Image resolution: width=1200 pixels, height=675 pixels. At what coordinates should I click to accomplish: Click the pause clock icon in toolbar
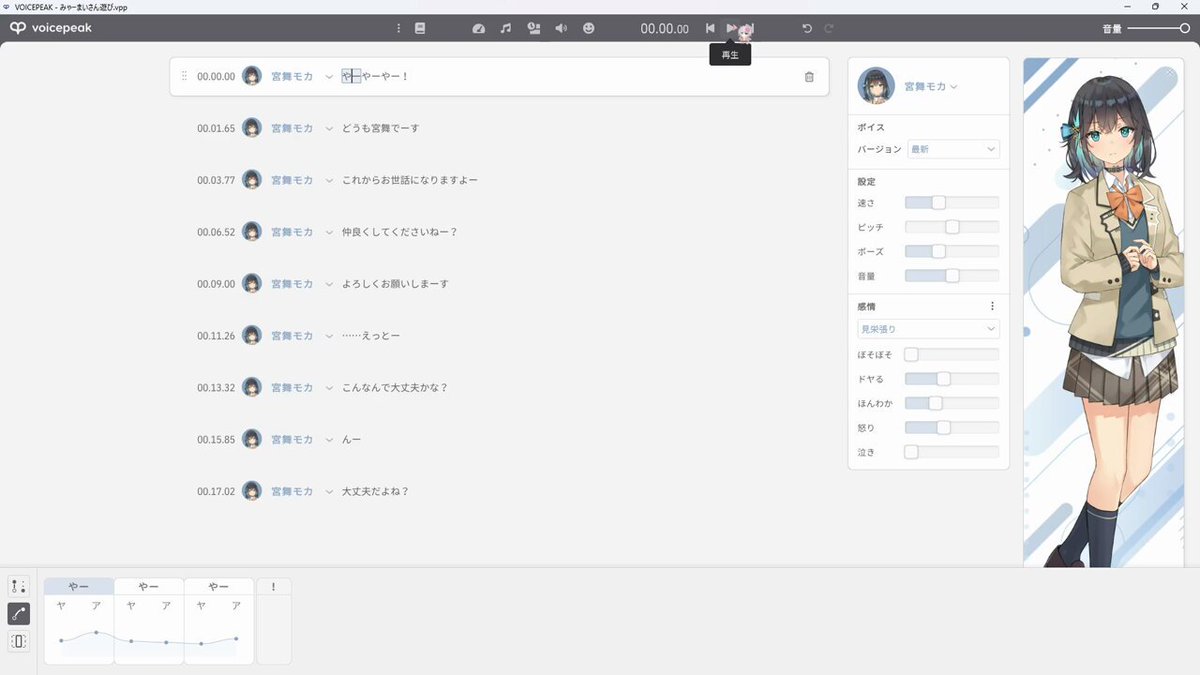tap(534, 28)
